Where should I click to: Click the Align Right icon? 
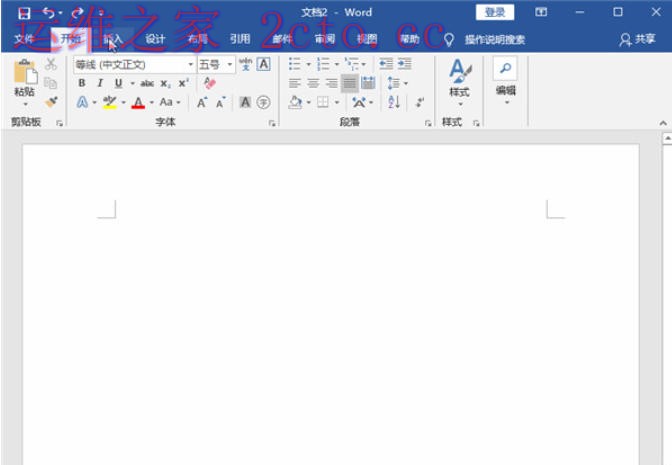[331, 83]
